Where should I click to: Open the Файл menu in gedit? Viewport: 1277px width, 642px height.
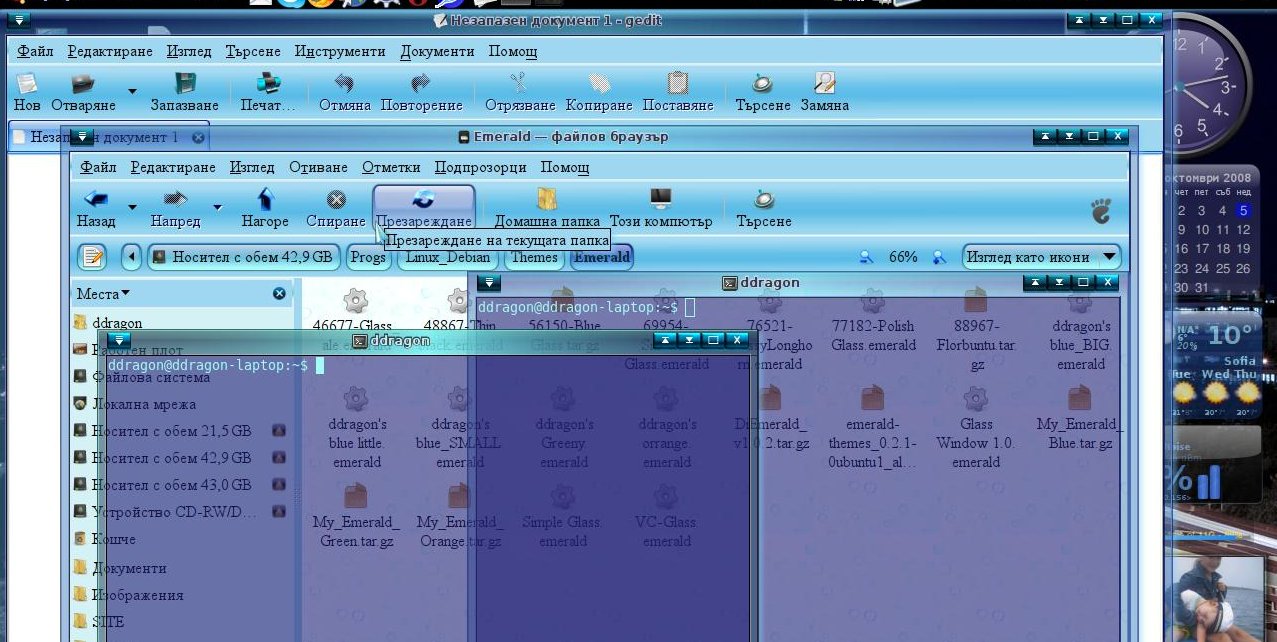point(35,51)
